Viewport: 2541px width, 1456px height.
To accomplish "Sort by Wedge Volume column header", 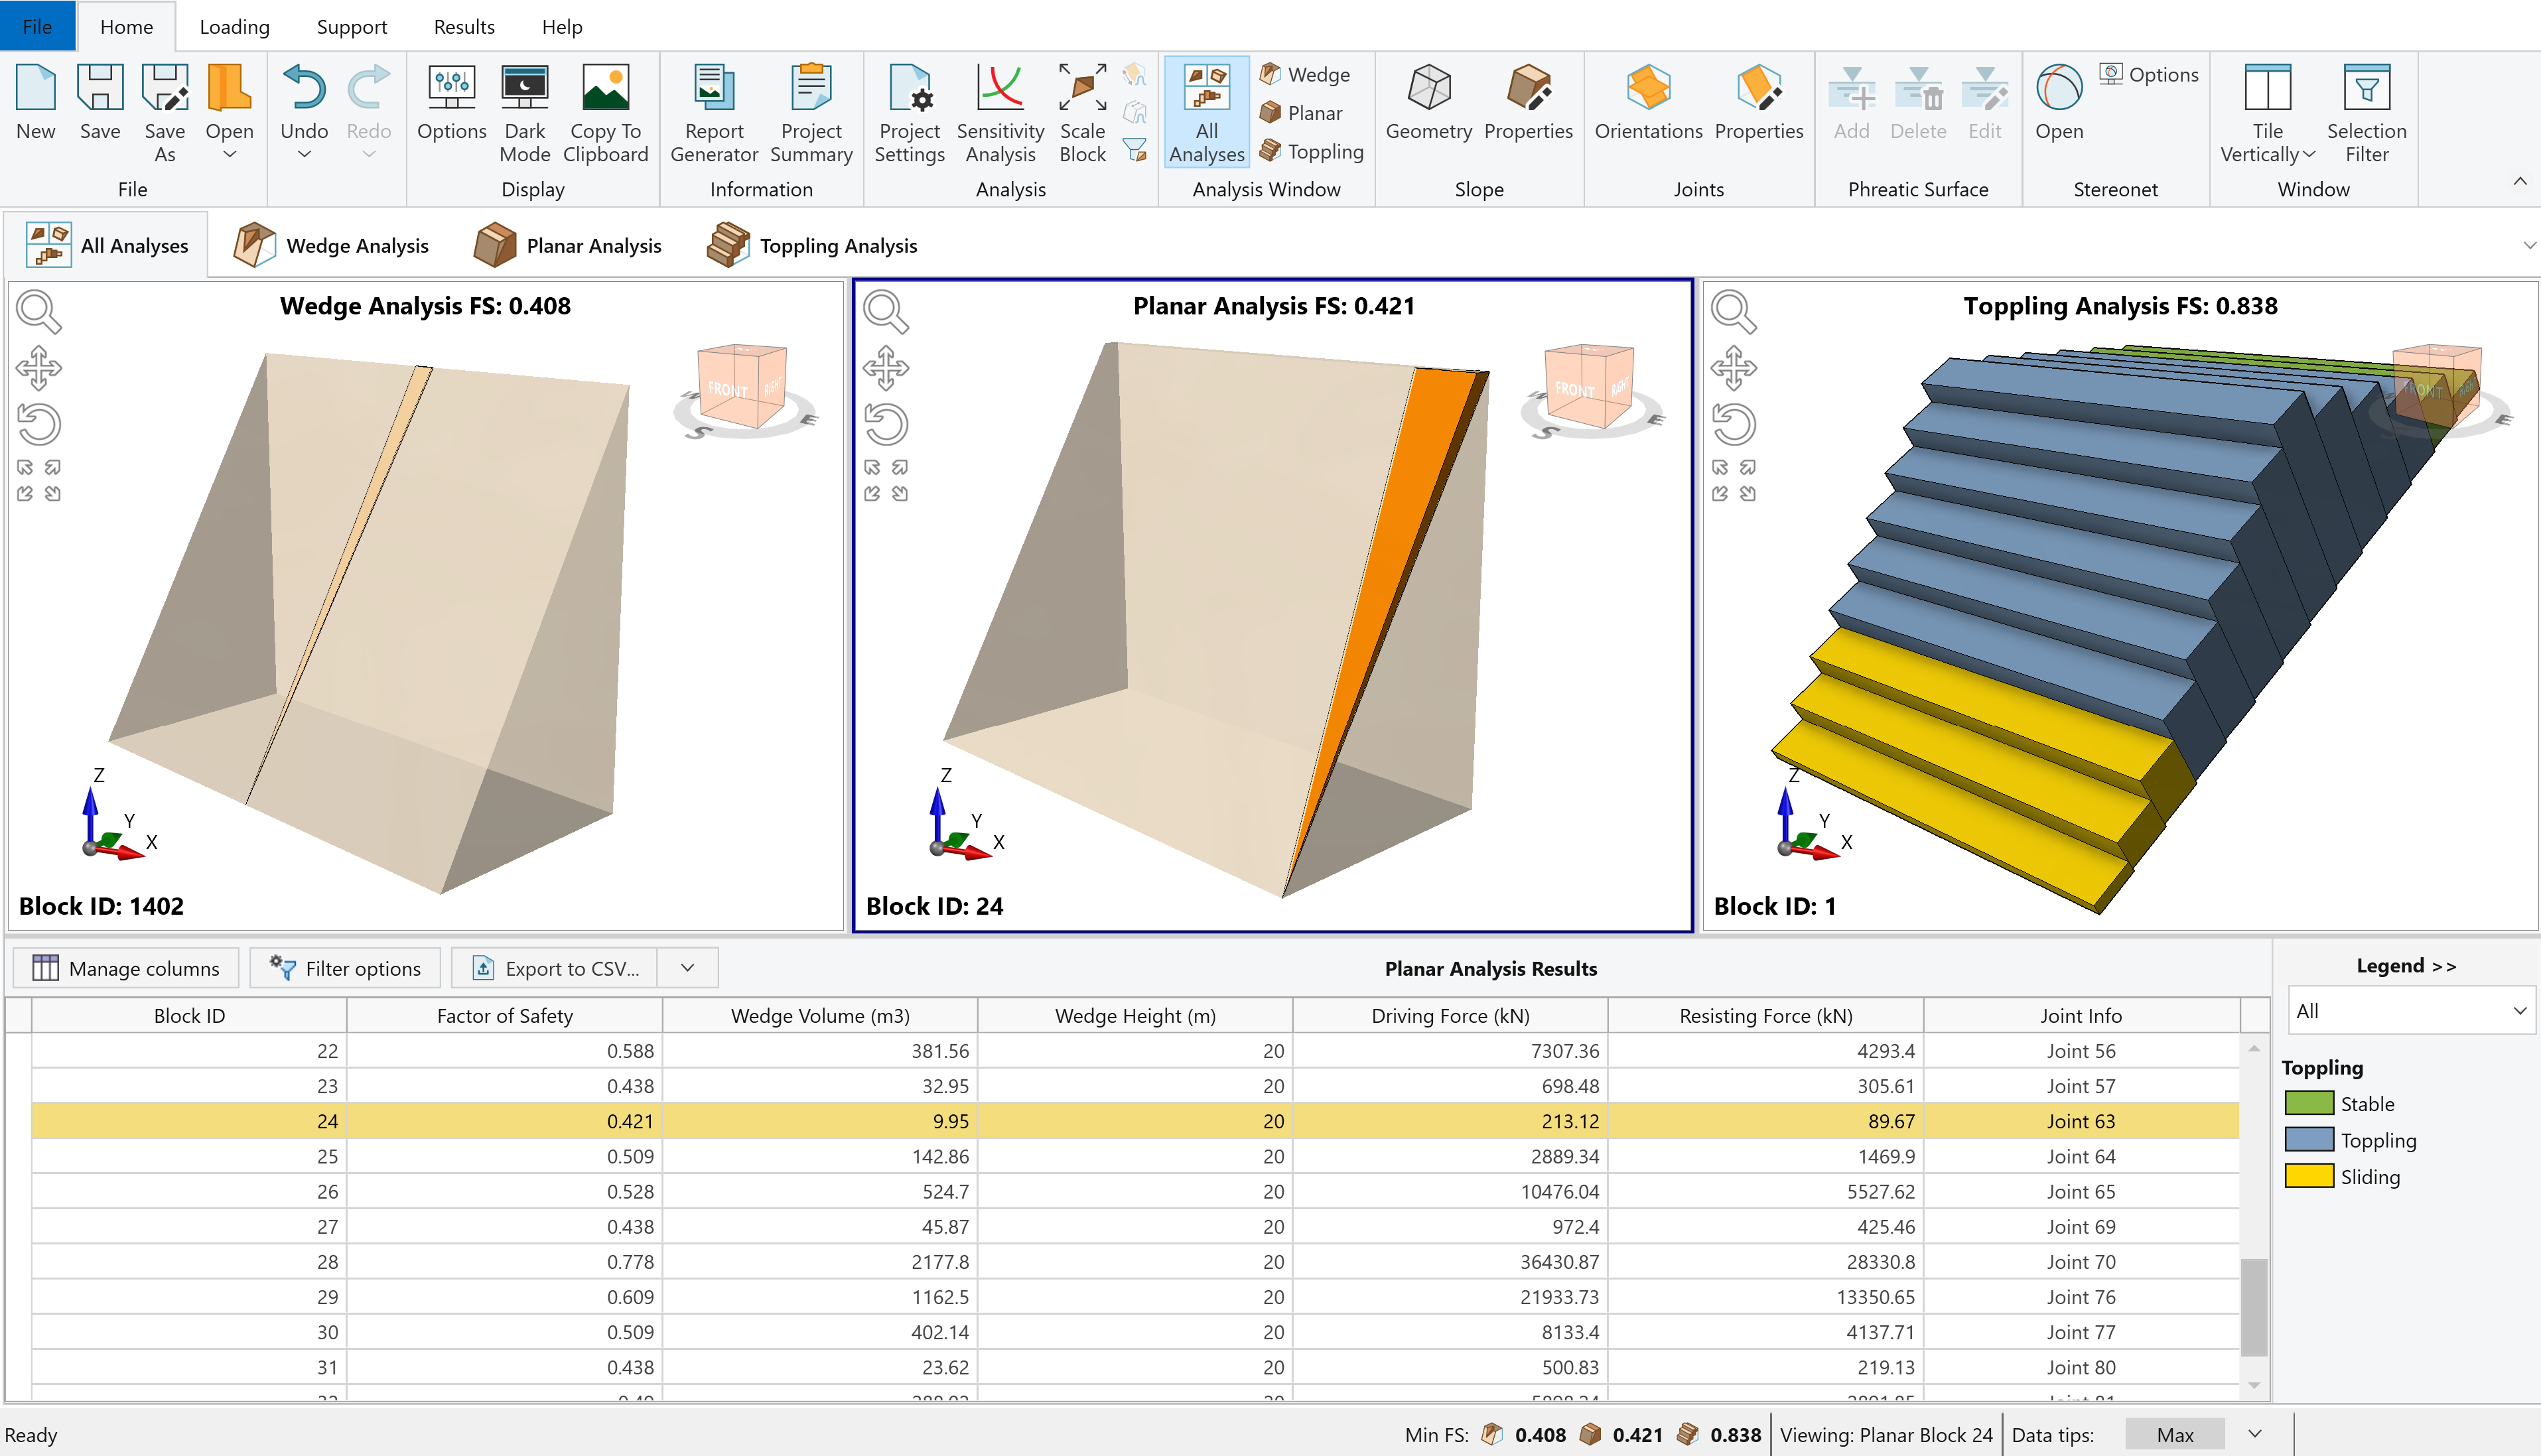I will 820,1015.
